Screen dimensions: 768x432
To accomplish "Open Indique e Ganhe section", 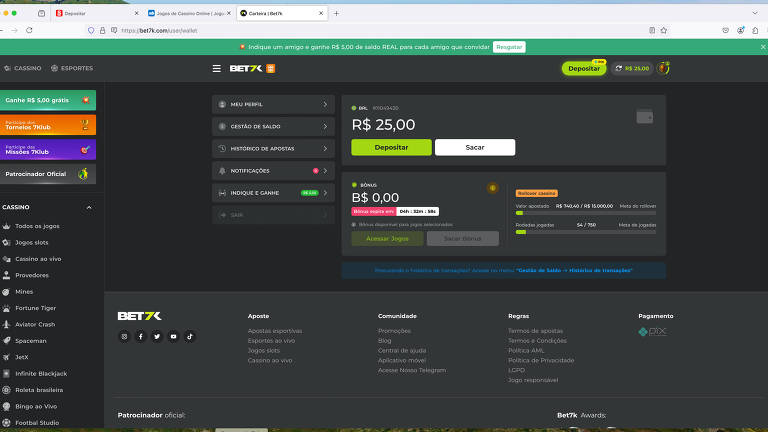I will click(273, 193).
